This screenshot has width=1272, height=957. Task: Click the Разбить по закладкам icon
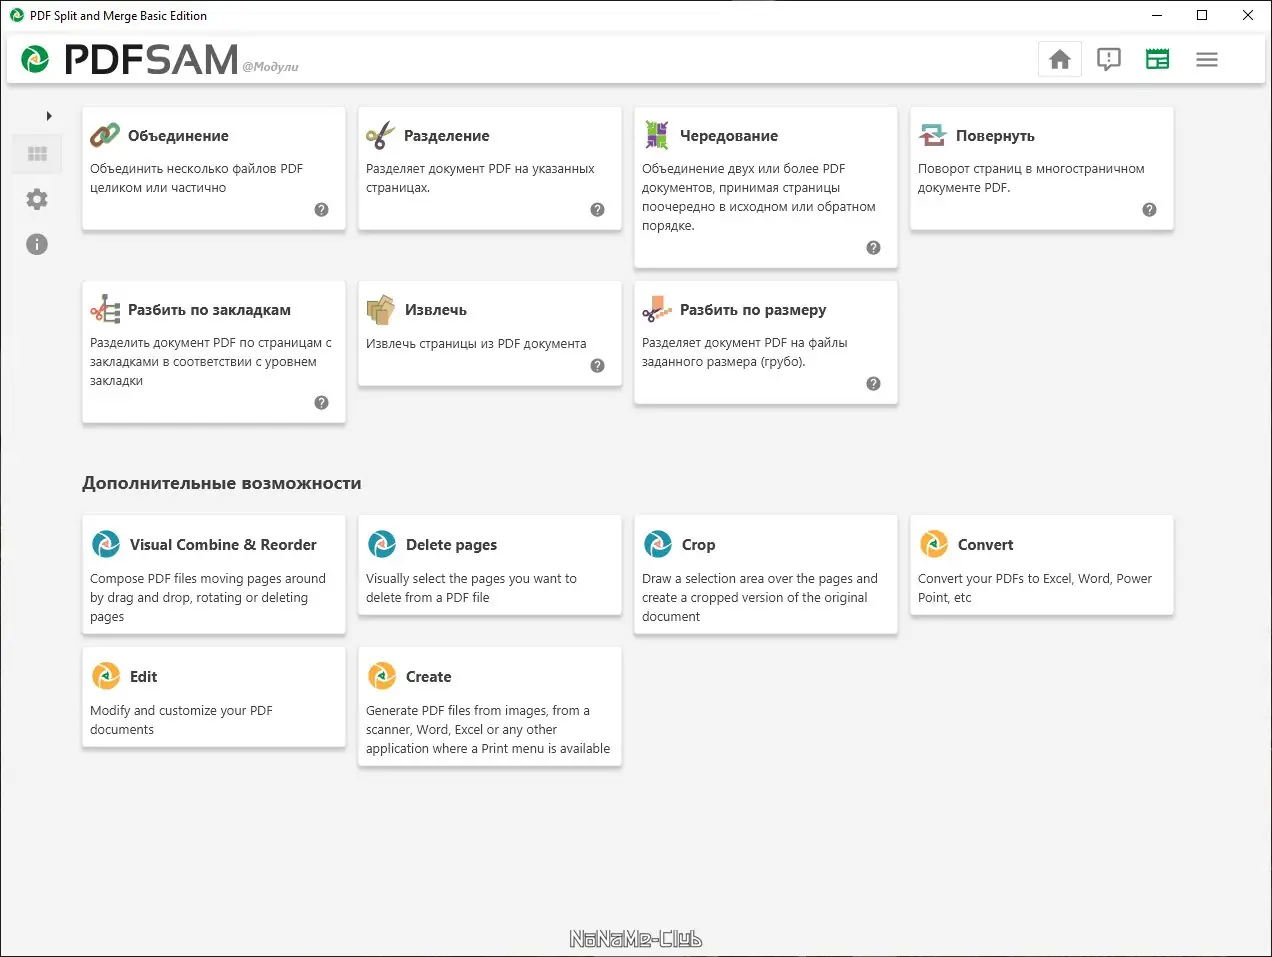[x=105, y=309]
